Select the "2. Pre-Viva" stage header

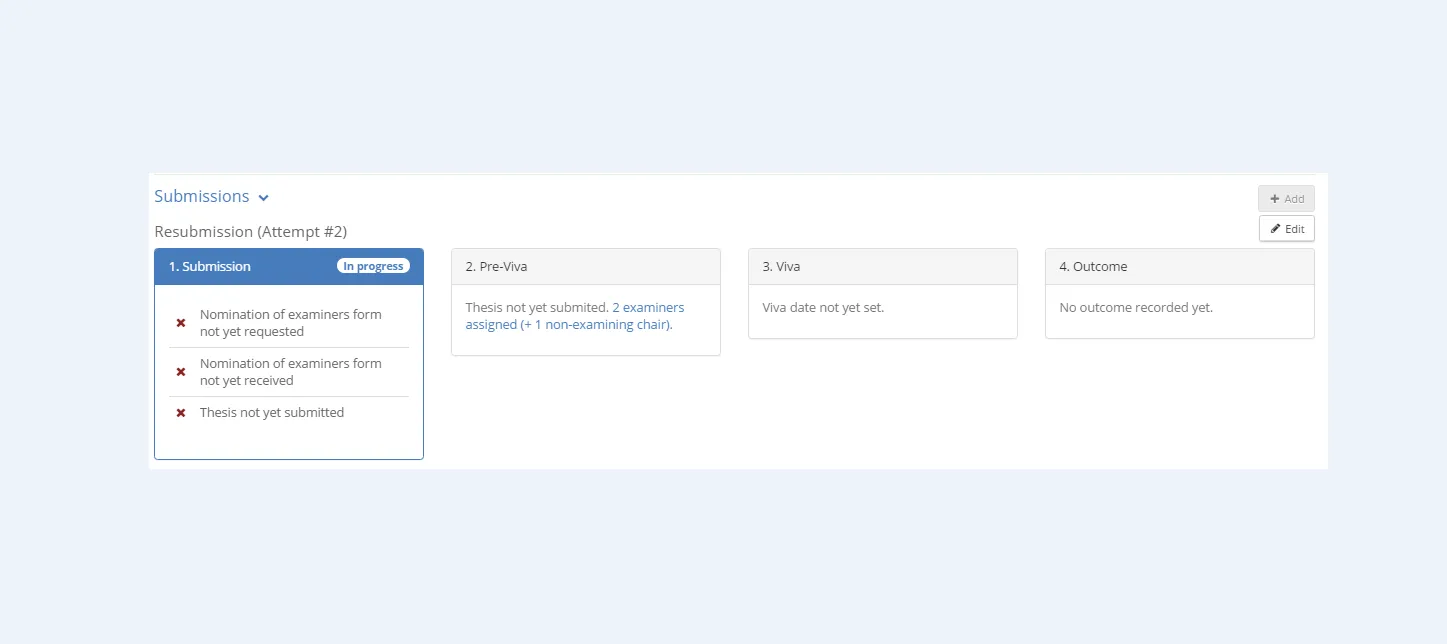point(495,266)
